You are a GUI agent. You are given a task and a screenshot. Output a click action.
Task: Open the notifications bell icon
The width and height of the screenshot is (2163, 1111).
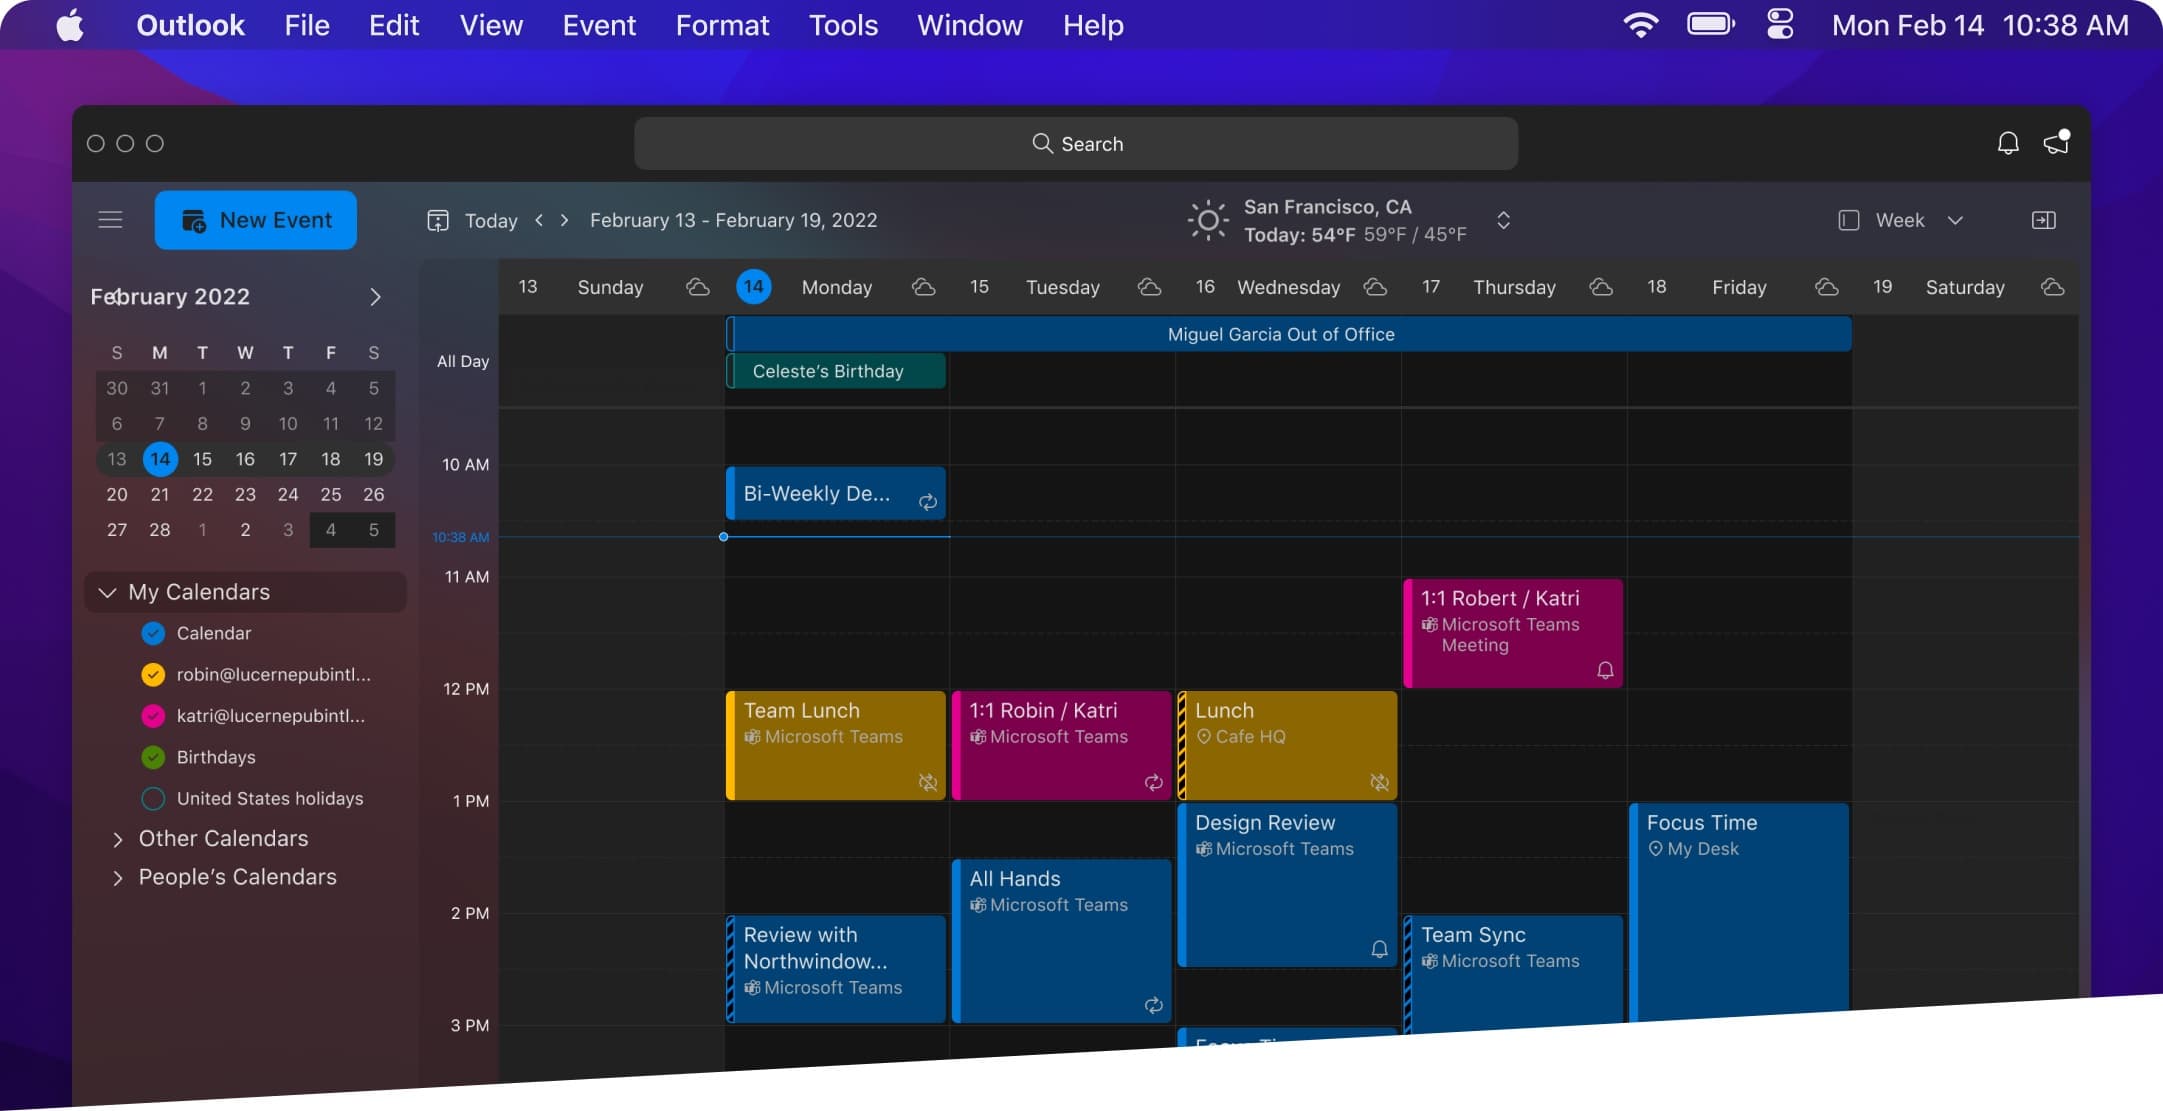pos(2007,143)
